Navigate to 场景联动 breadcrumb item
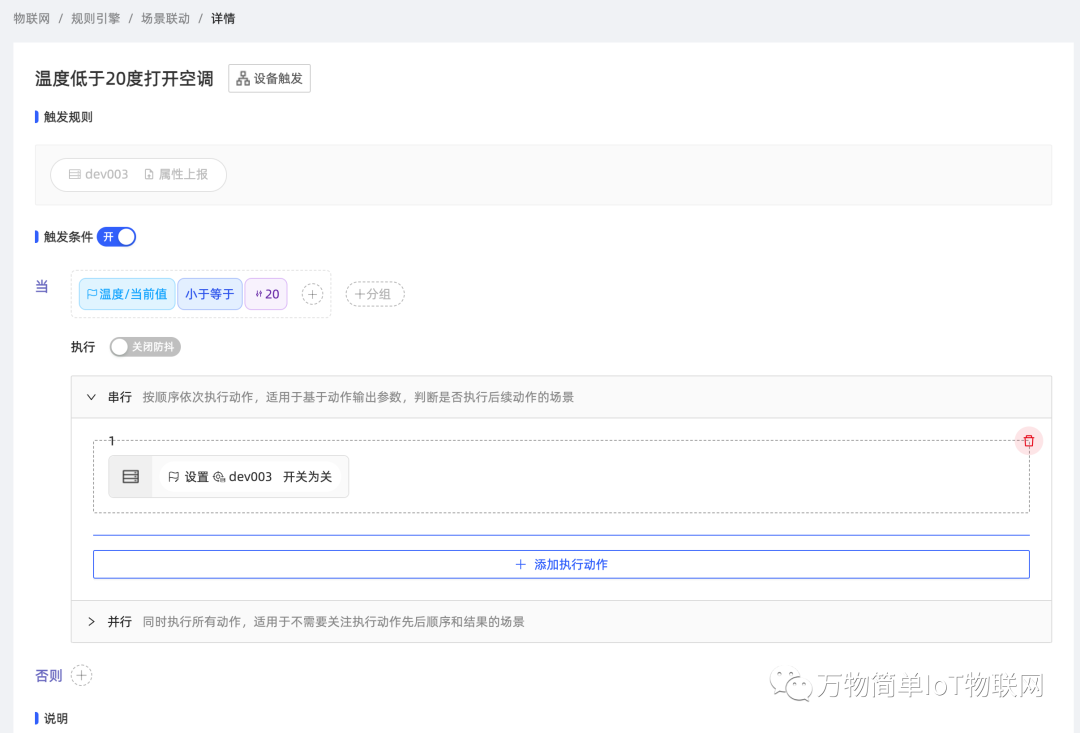Image resolution: width=1080 pixels, height=733 pixels. click(x=165, y=18)
